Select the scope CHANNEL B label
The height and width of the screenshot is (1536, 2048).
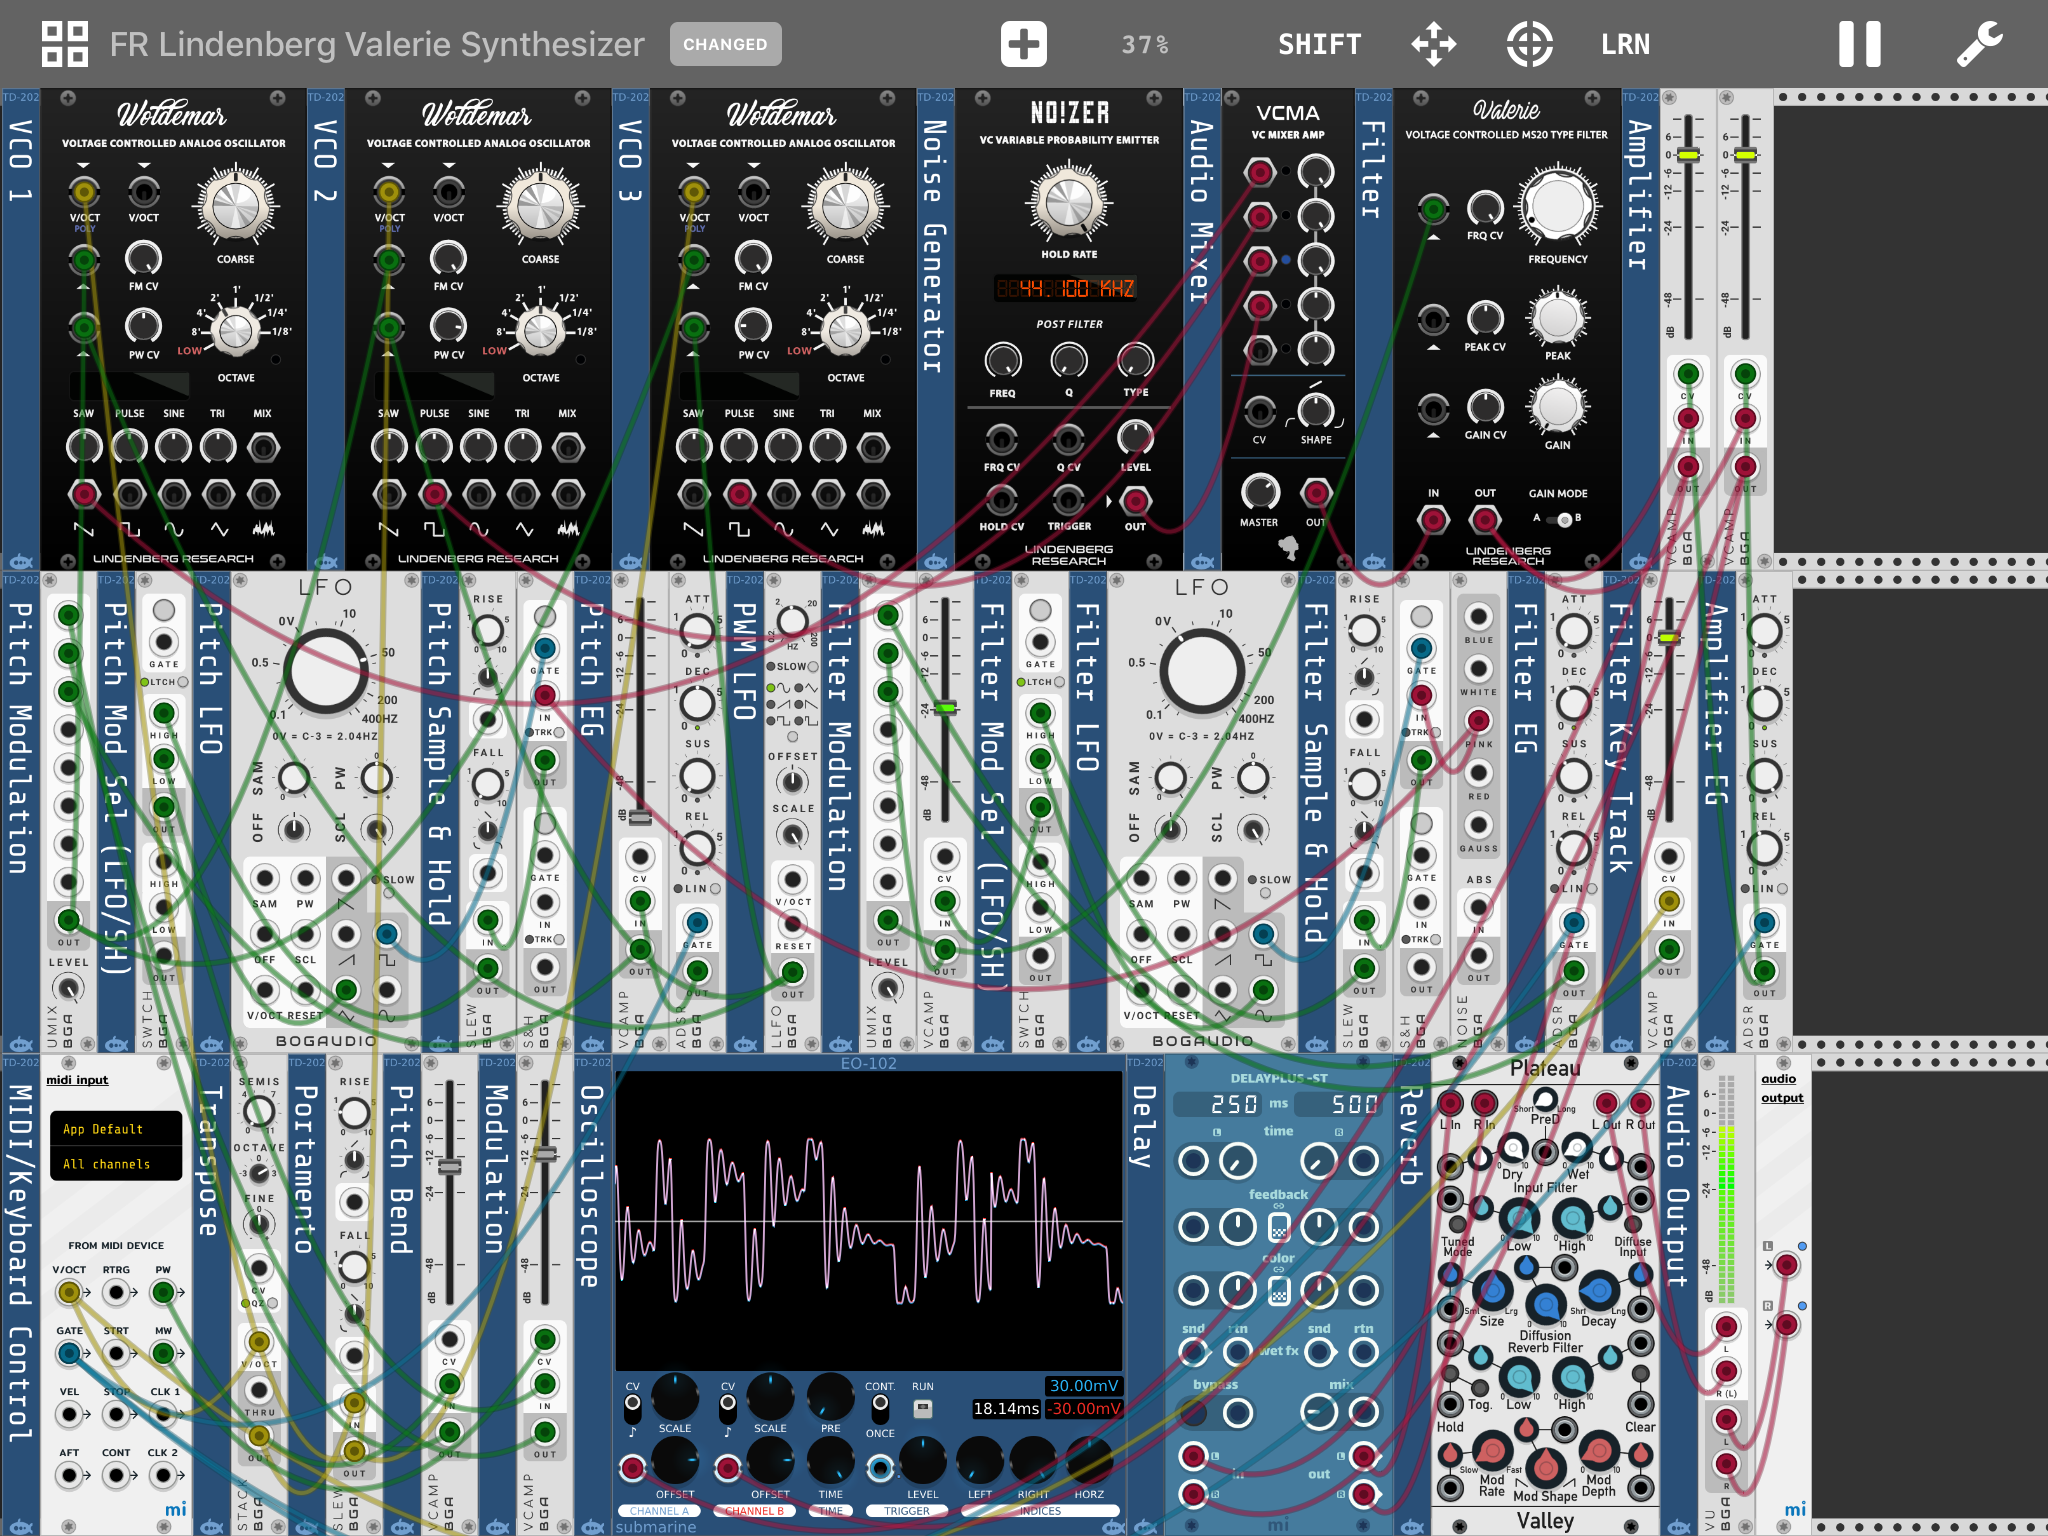click(x=754, y=1511)
